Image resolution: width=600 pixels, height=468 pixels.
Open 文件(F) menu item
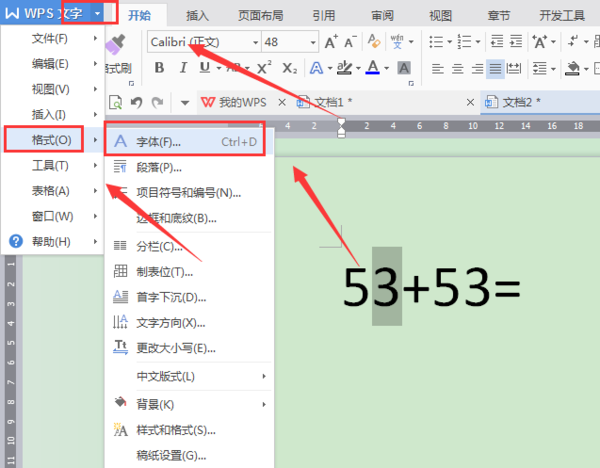pos(53,38)
